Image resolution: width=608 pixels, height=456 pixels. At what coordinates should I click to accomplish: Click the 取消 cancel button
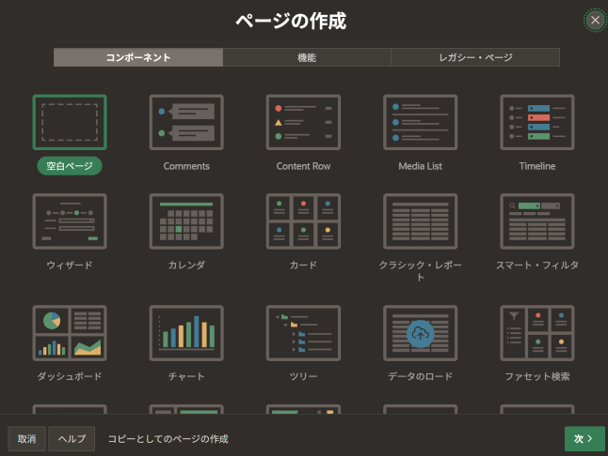(27, 439)
